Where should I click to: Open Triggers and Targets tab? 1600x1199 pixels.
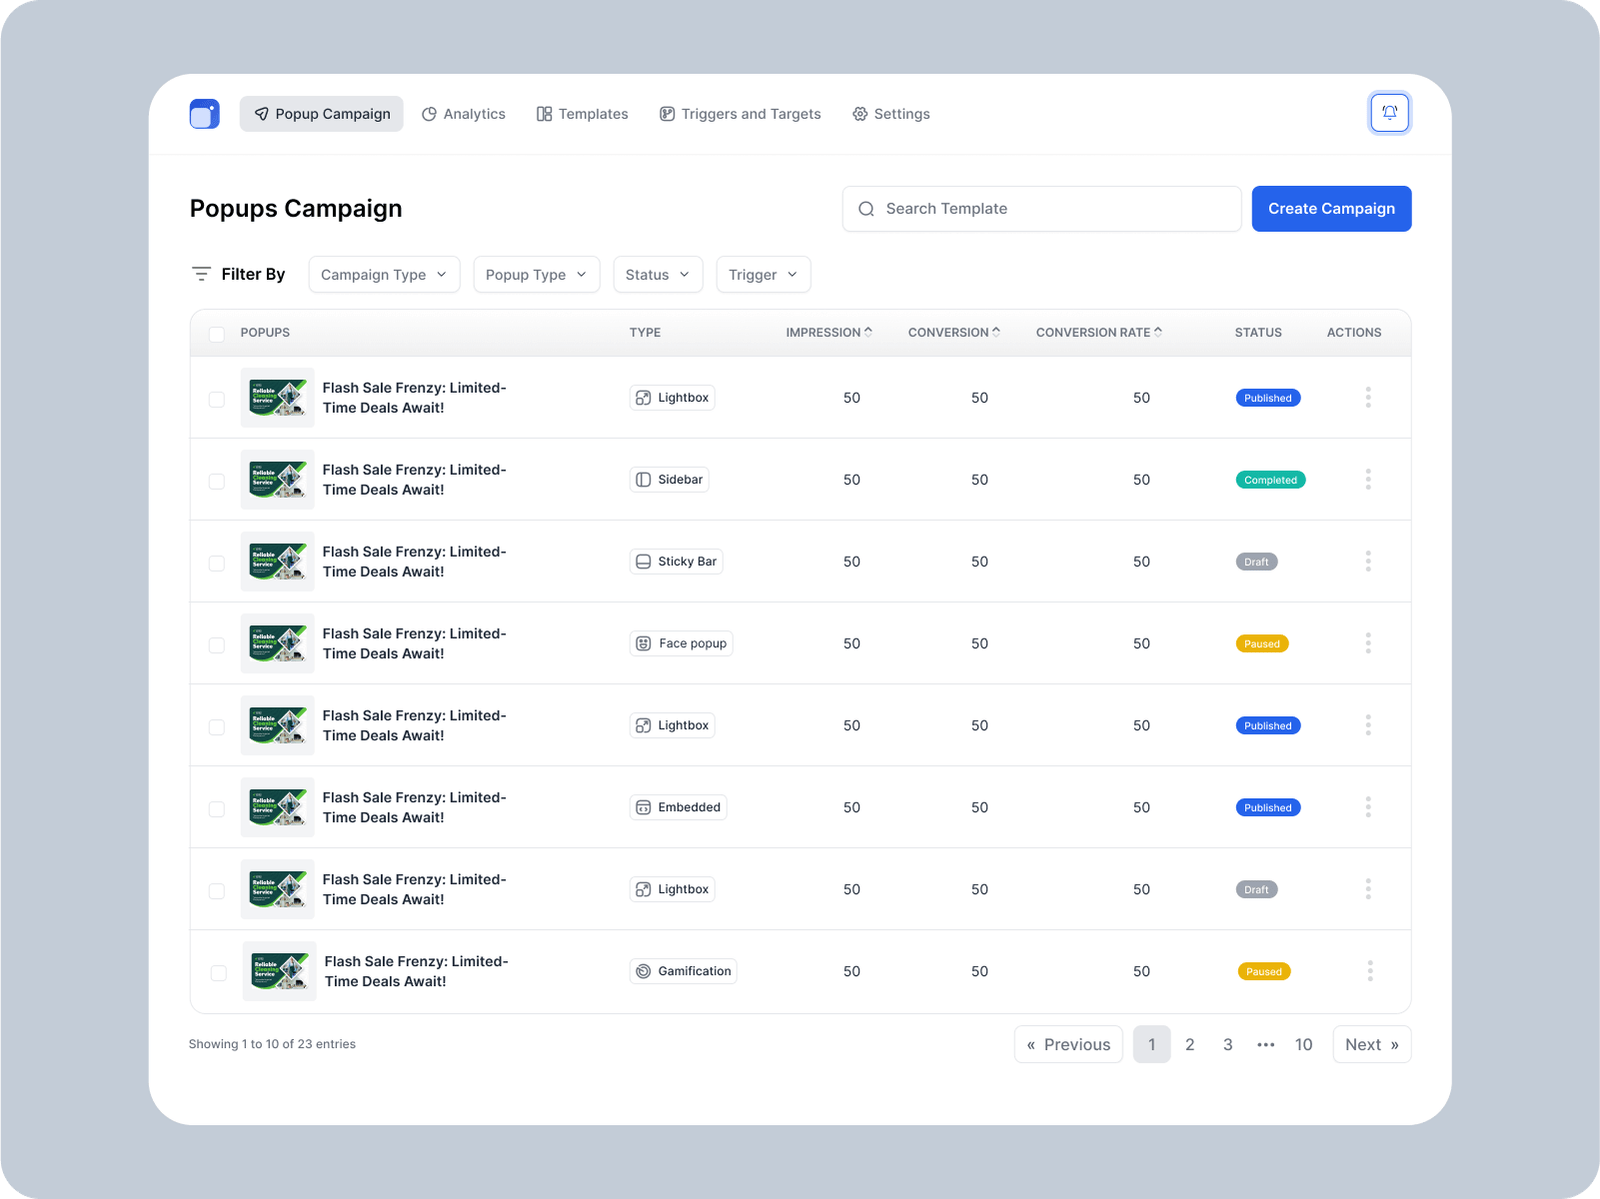click(740, 114)
